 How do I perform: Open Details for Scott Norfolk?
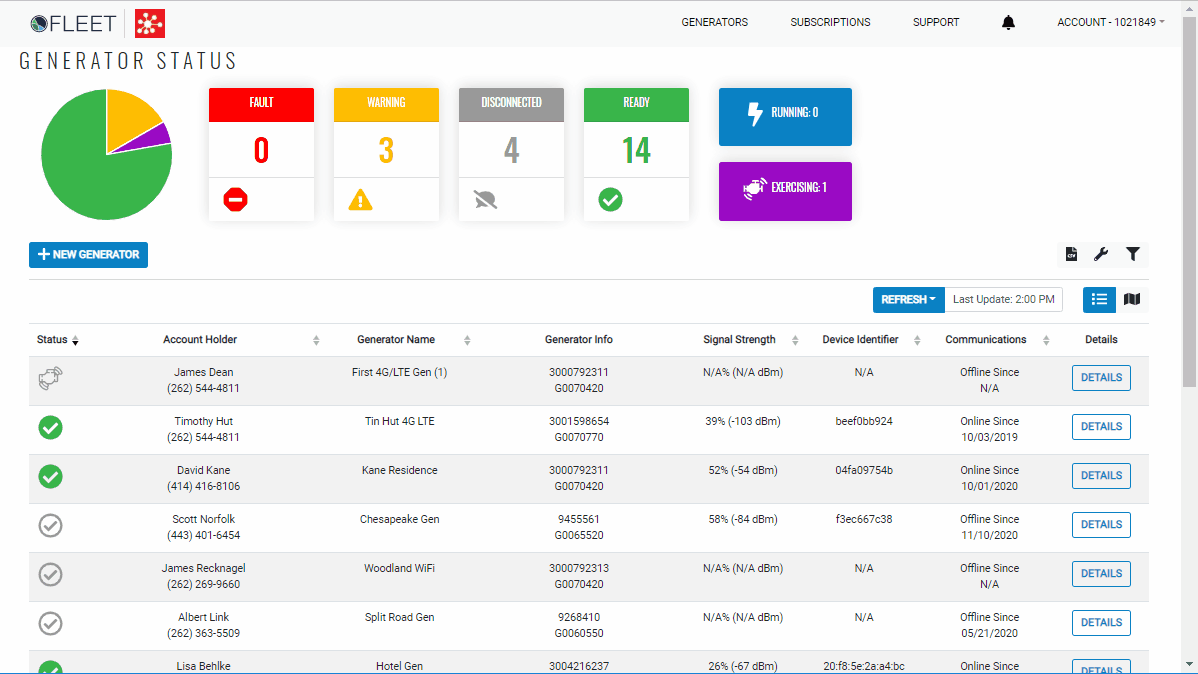tap(1101, 525)
